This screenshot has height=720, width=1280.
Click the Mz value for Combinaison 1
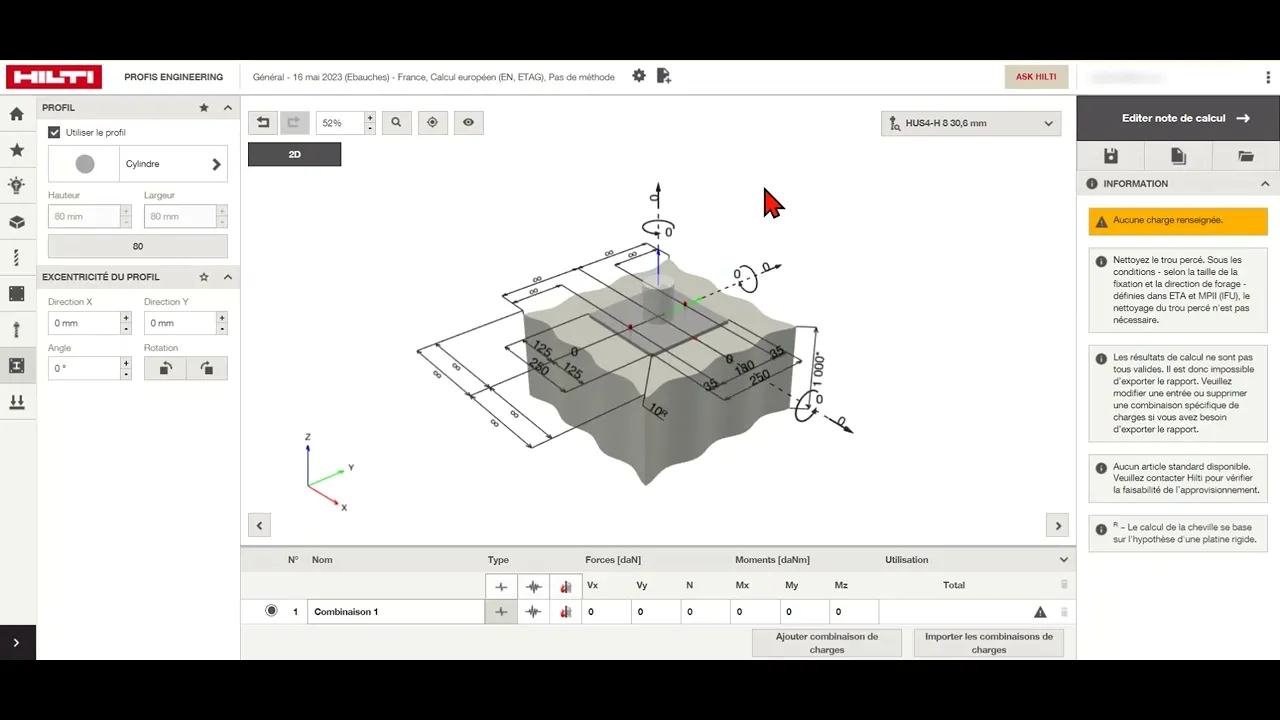coord(854,612)
